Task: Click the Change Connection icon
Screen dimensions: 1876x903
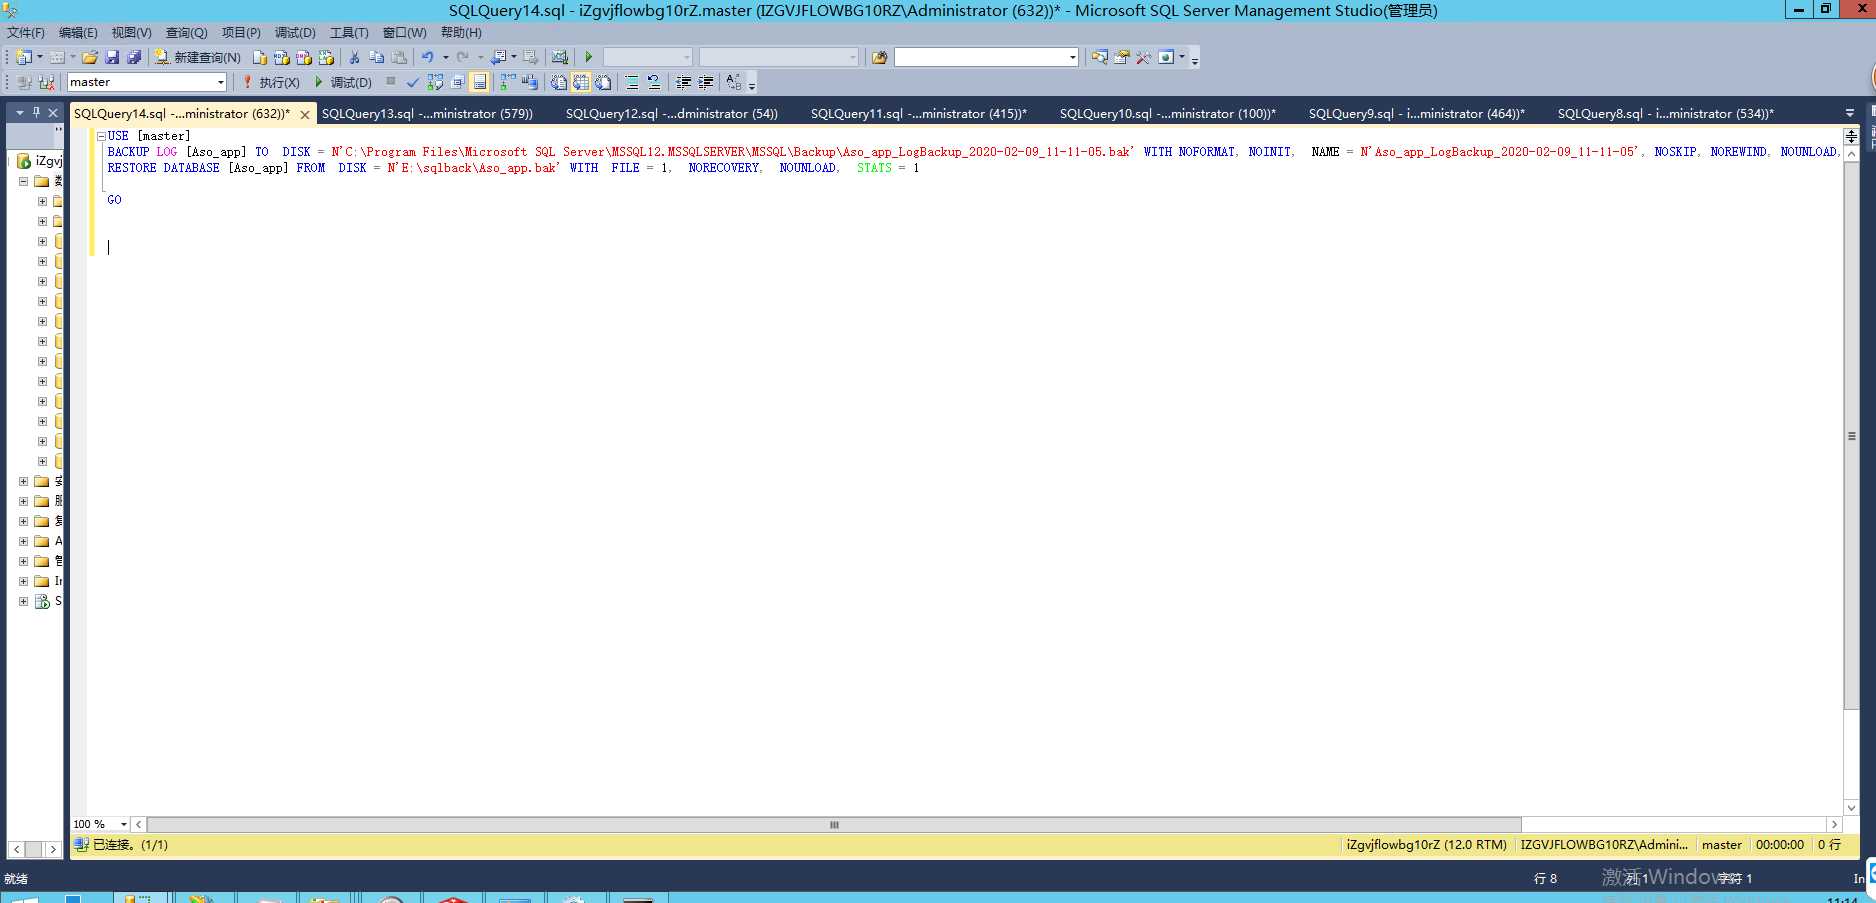Action: click(x=46, y=83)
